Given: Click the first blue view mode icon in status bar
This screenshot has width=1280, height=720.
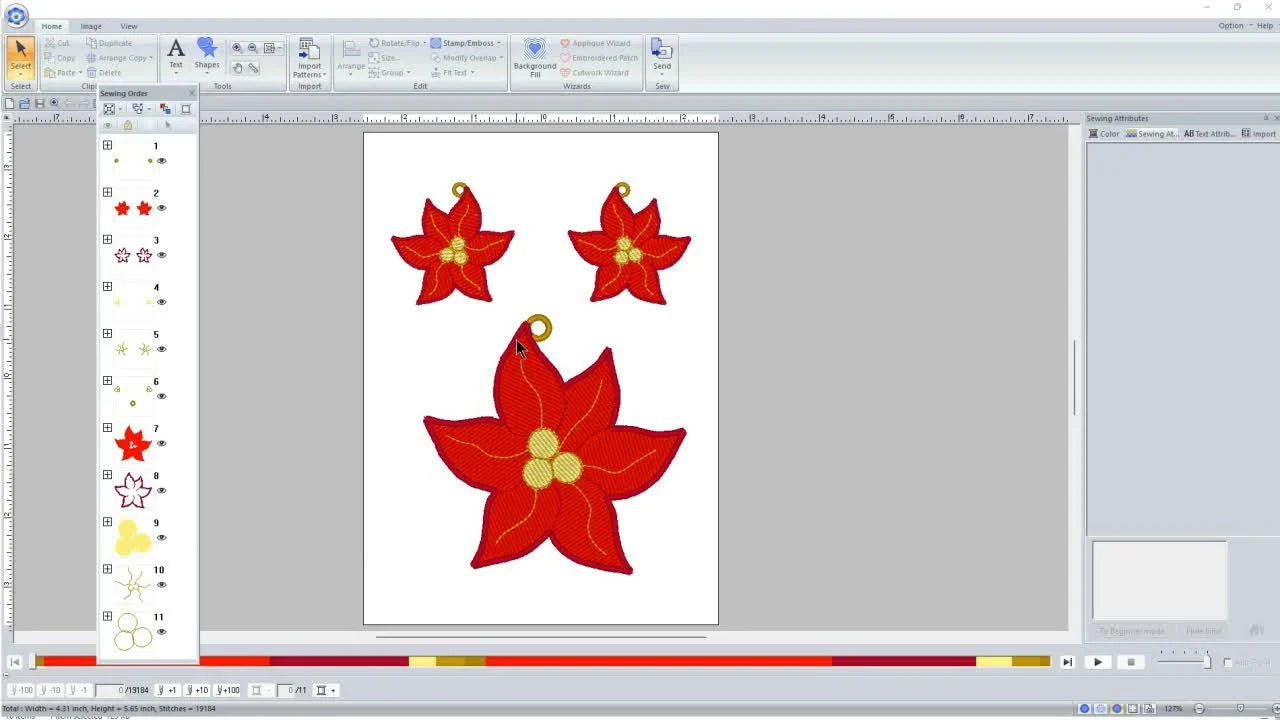Looking at the screenshot, I should click(1085, 709).
